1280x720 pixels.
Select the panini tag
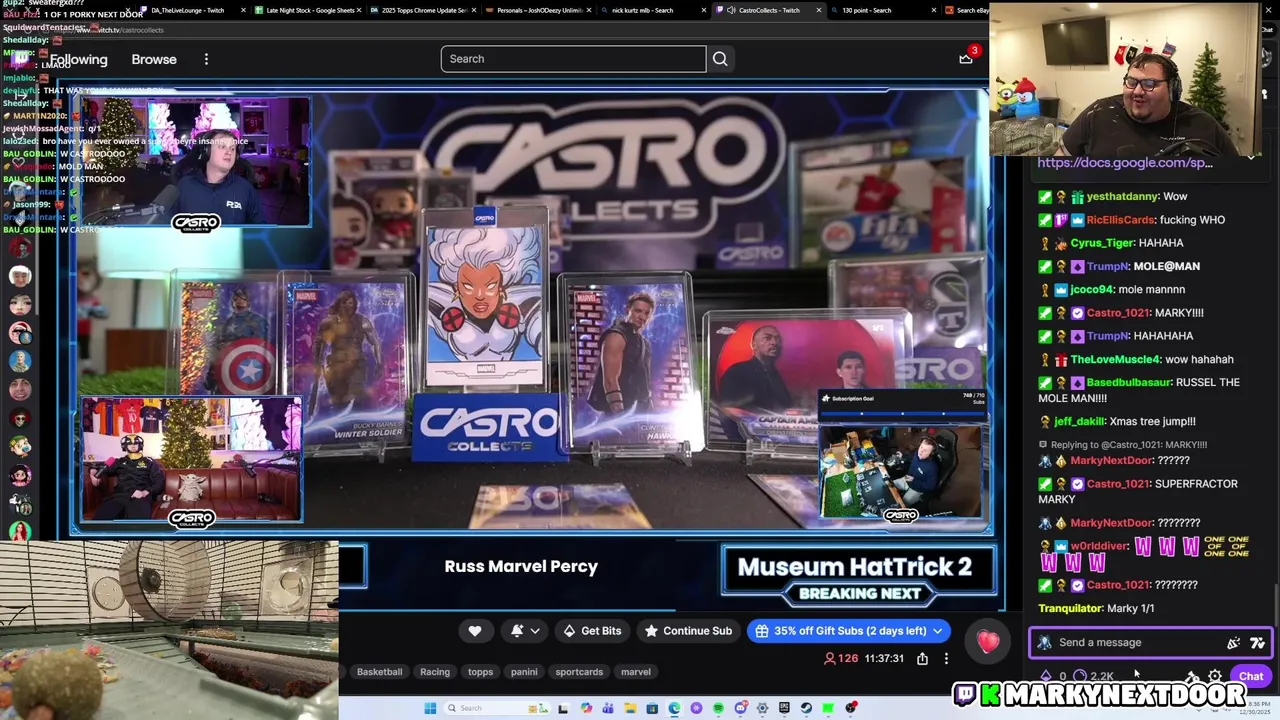(524, 672)
